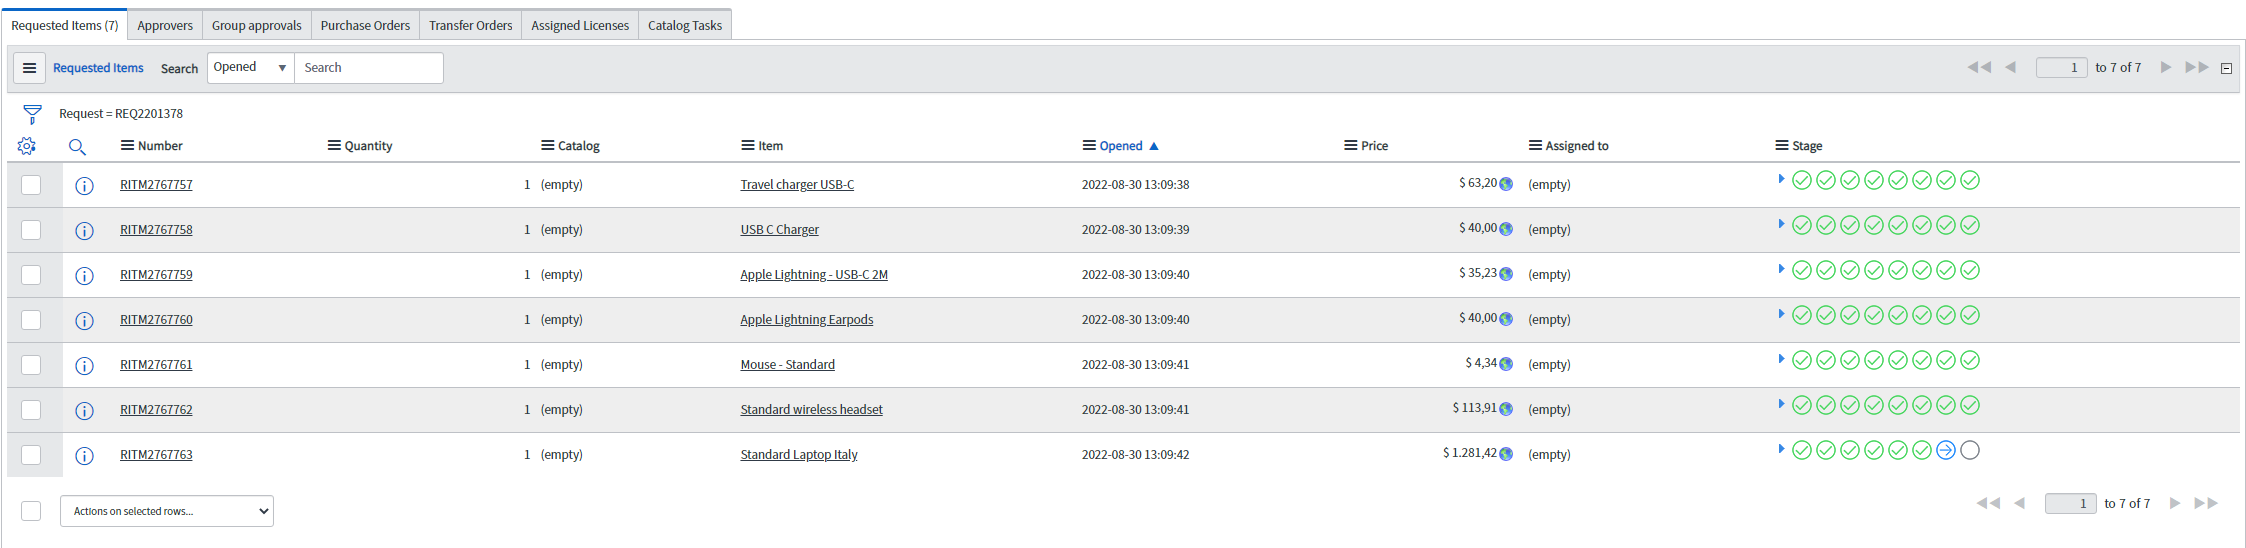Click the filter funnel icon
The image size is (2246, 548).
(x=32, y=114)
